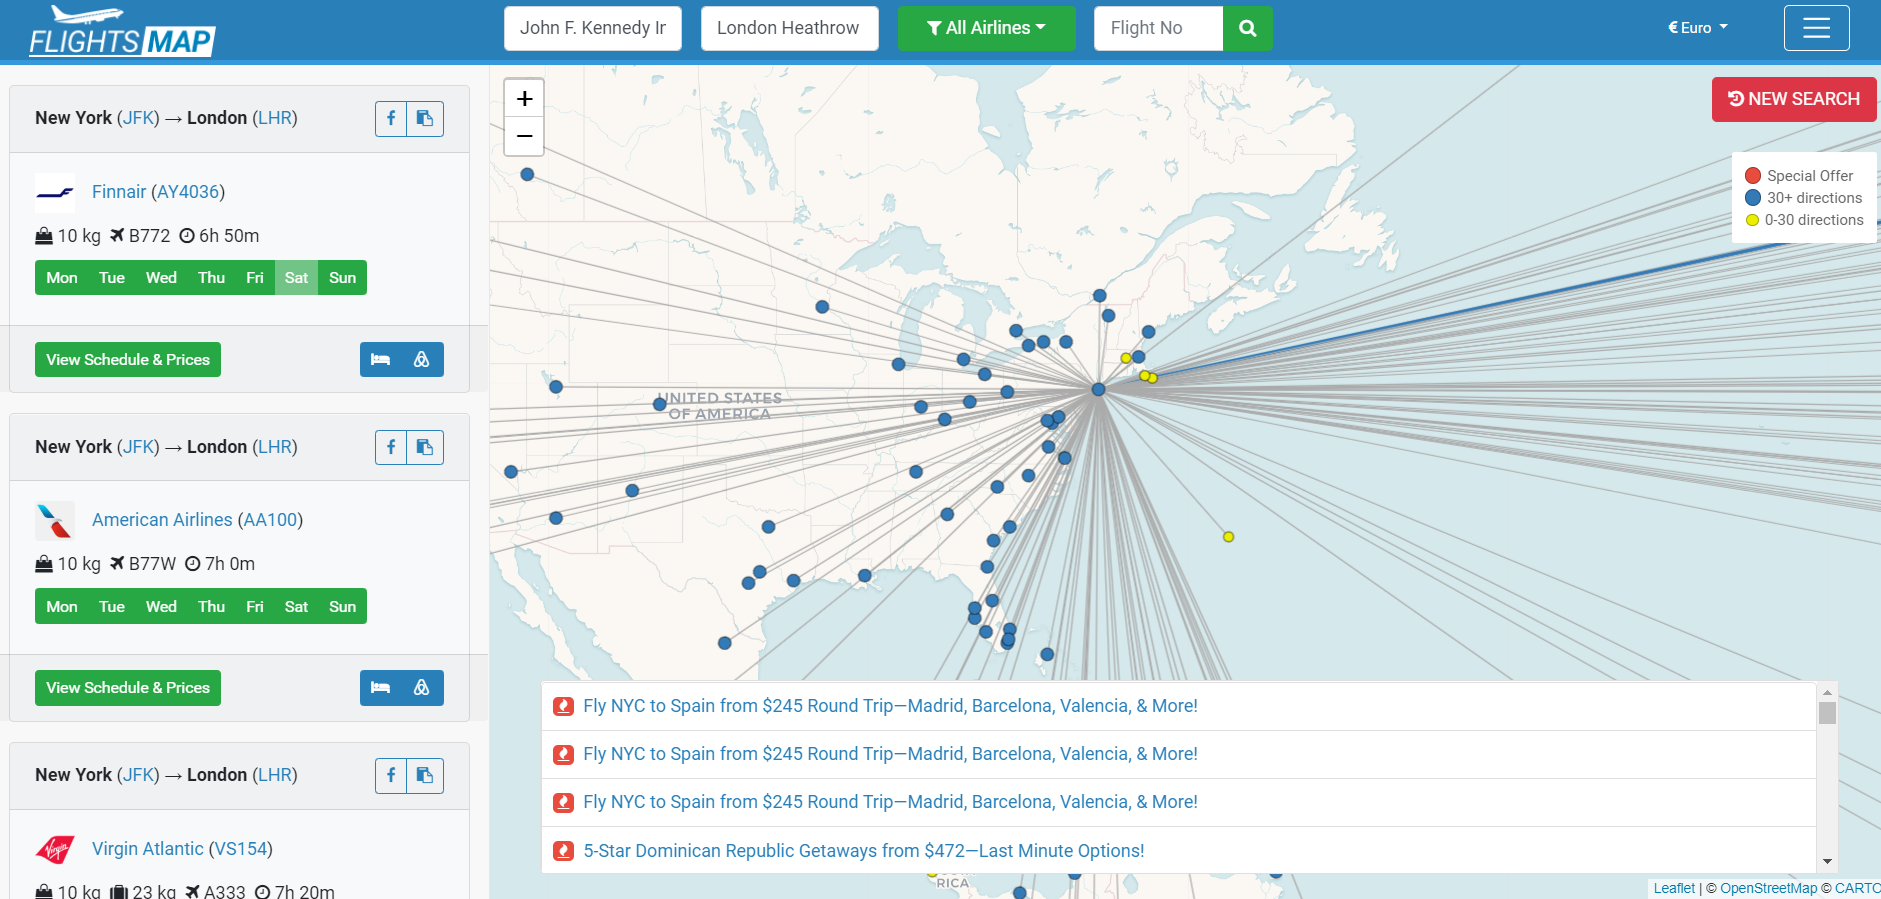Copy the Finnair flight details icon
1881x899 pixels.
(x=425, y=118)
